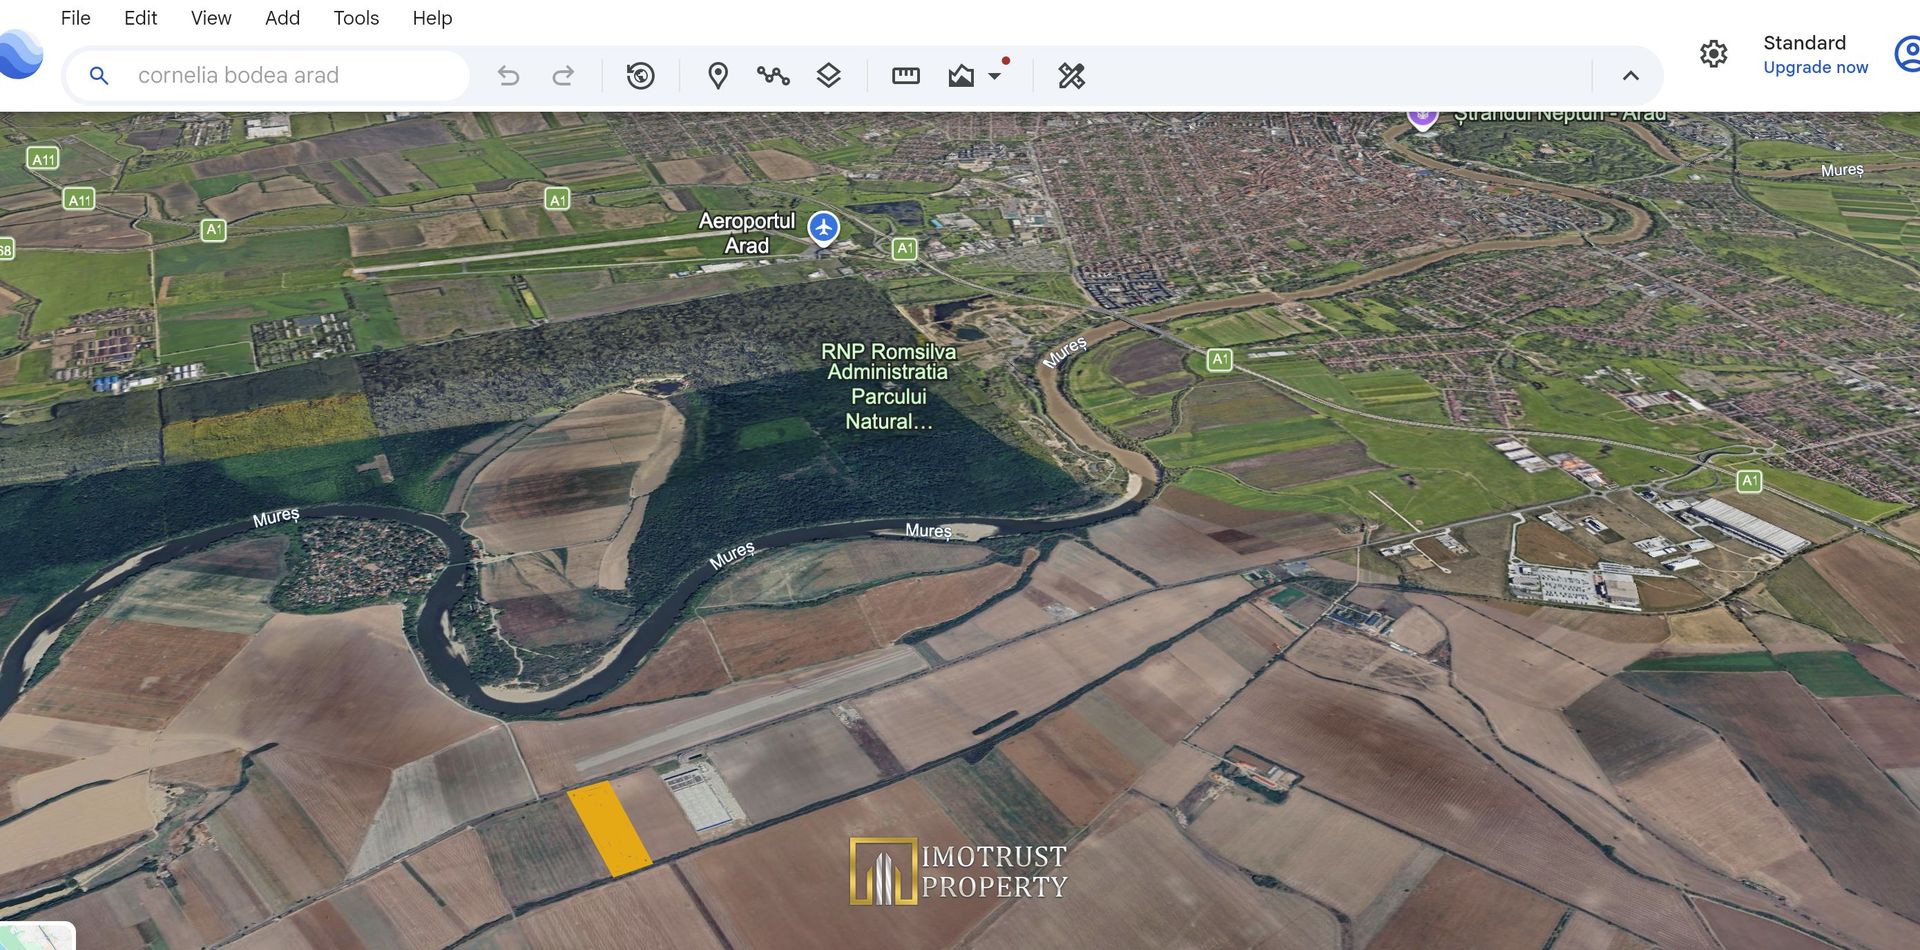
Task: Draw a path or polygon
Action: (773, 75)
